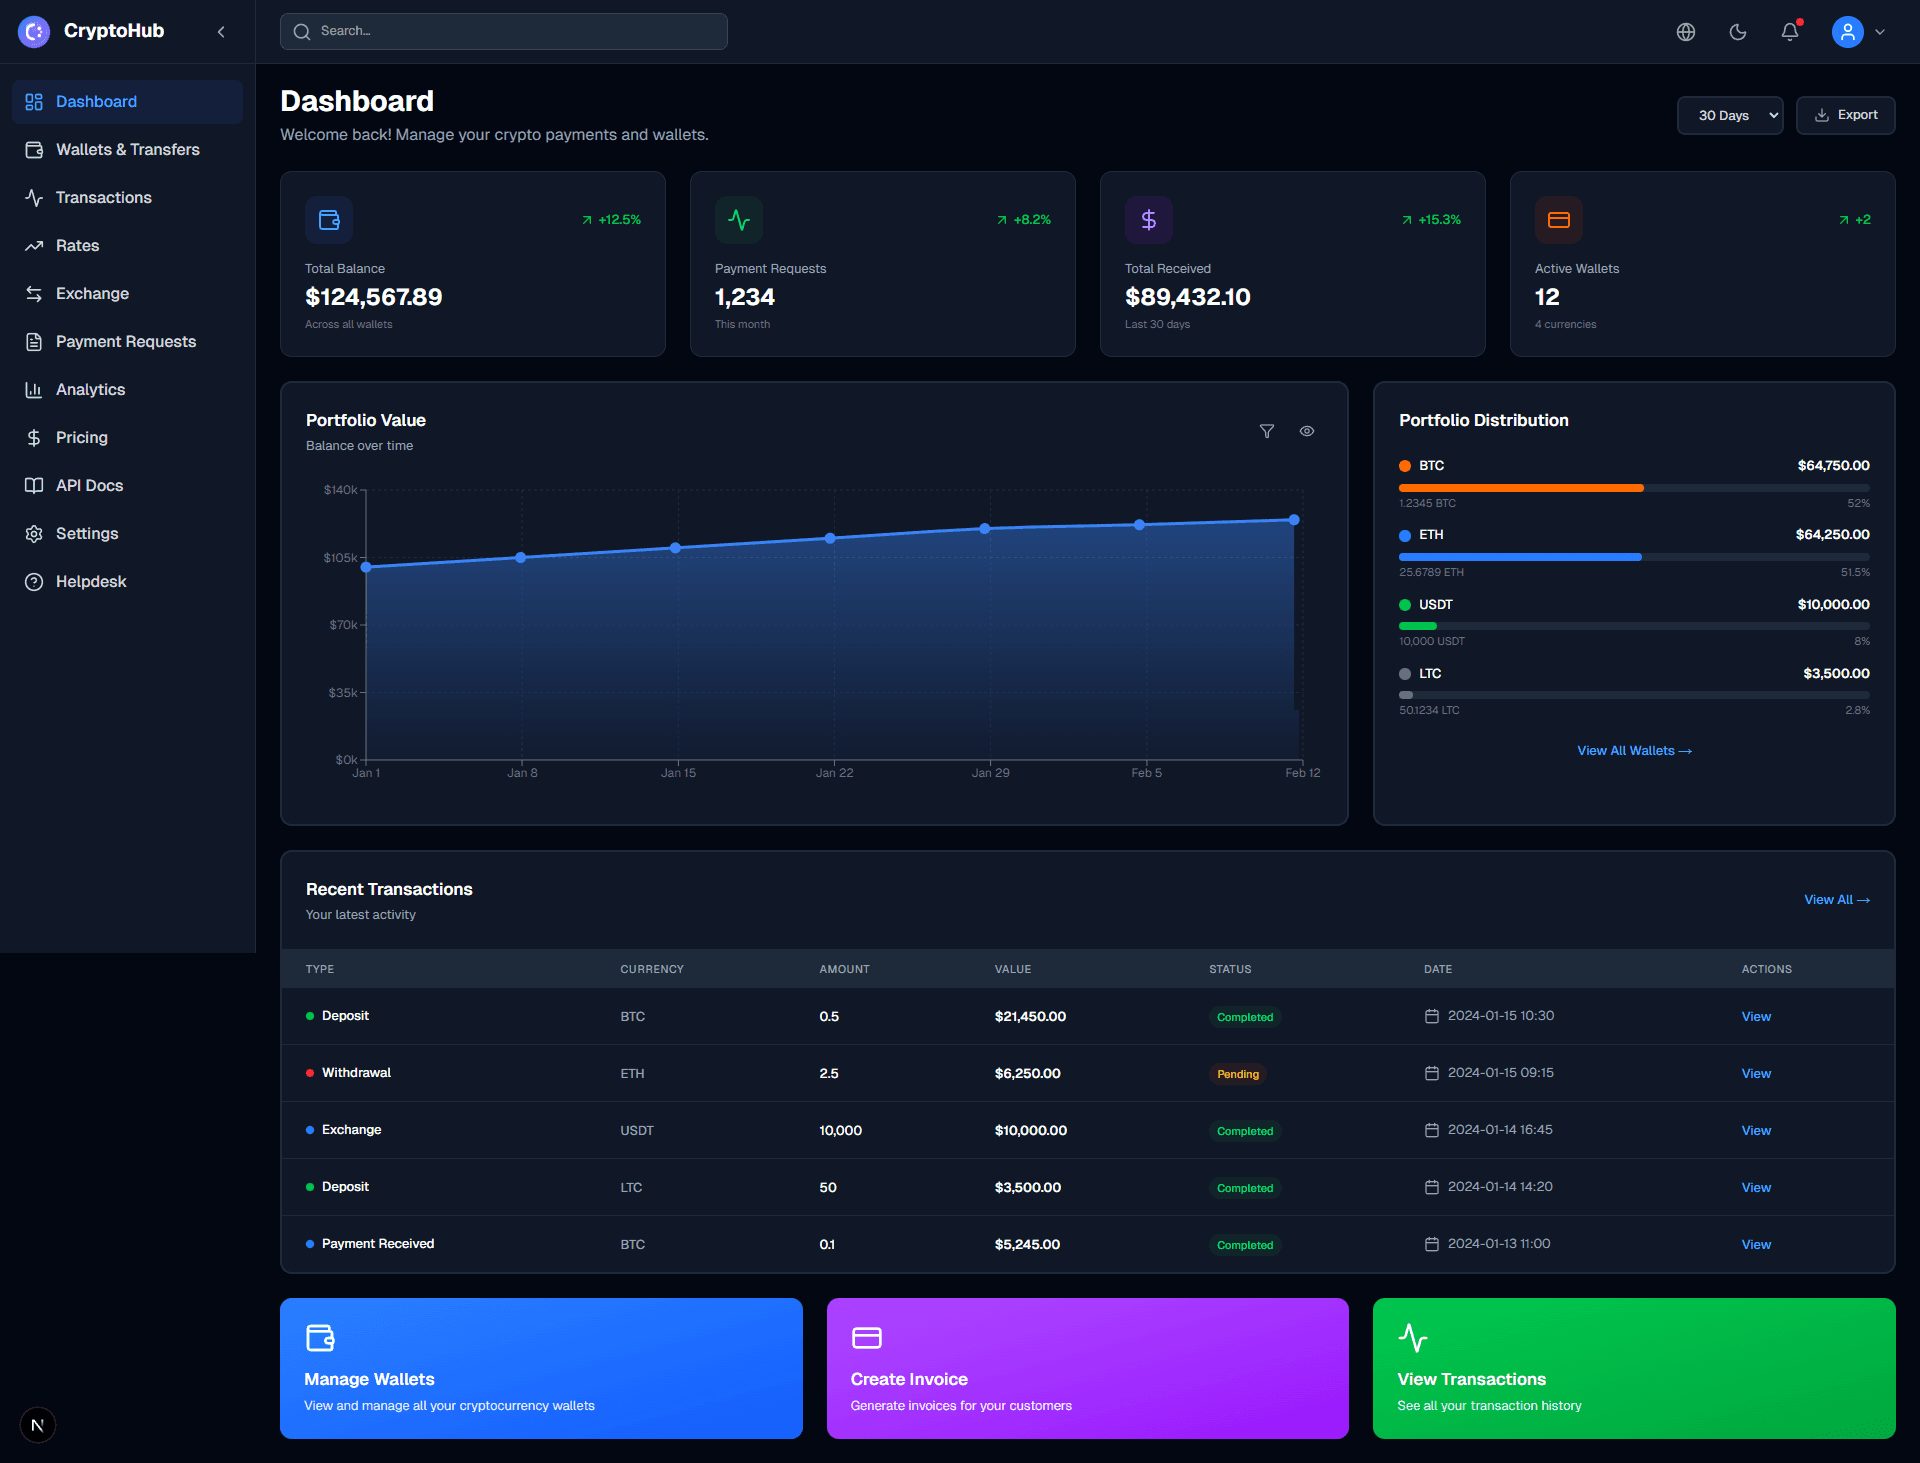Click the CryptoHub logo icon
1920x1463 pixels.
pyautogui.click(x=34, y=32)
